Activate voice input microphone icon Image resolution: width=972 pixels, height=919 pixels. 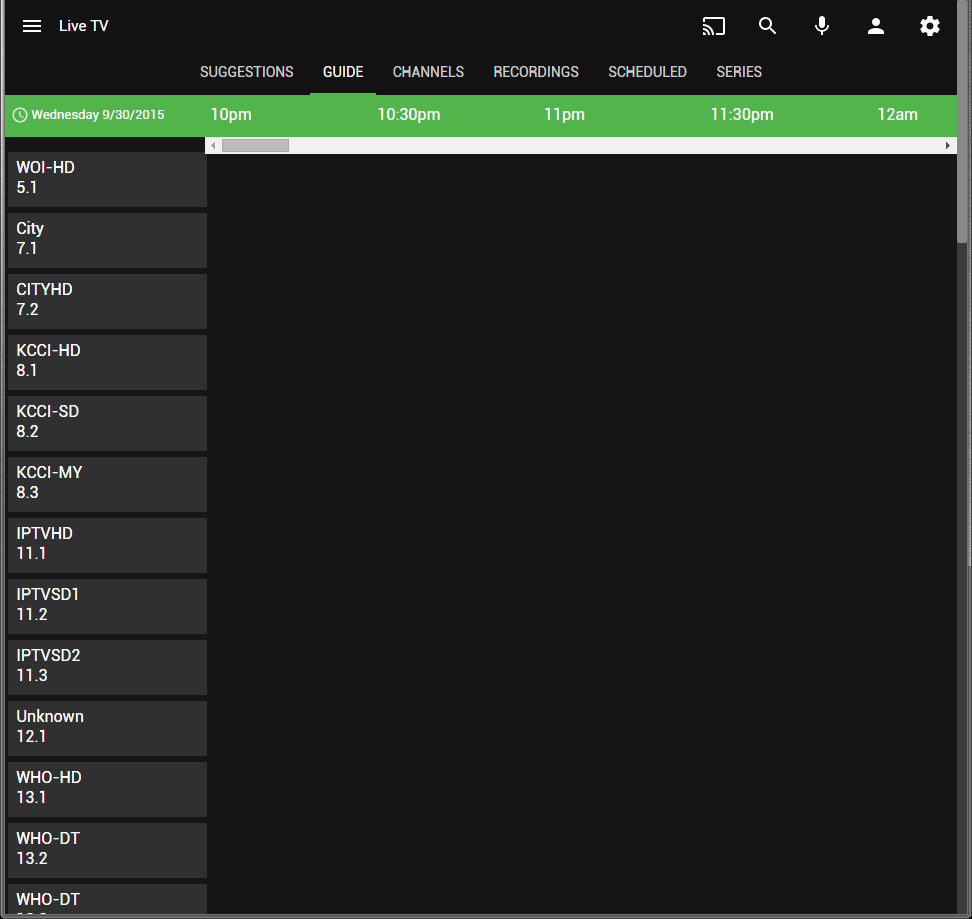tap(821, 26)
